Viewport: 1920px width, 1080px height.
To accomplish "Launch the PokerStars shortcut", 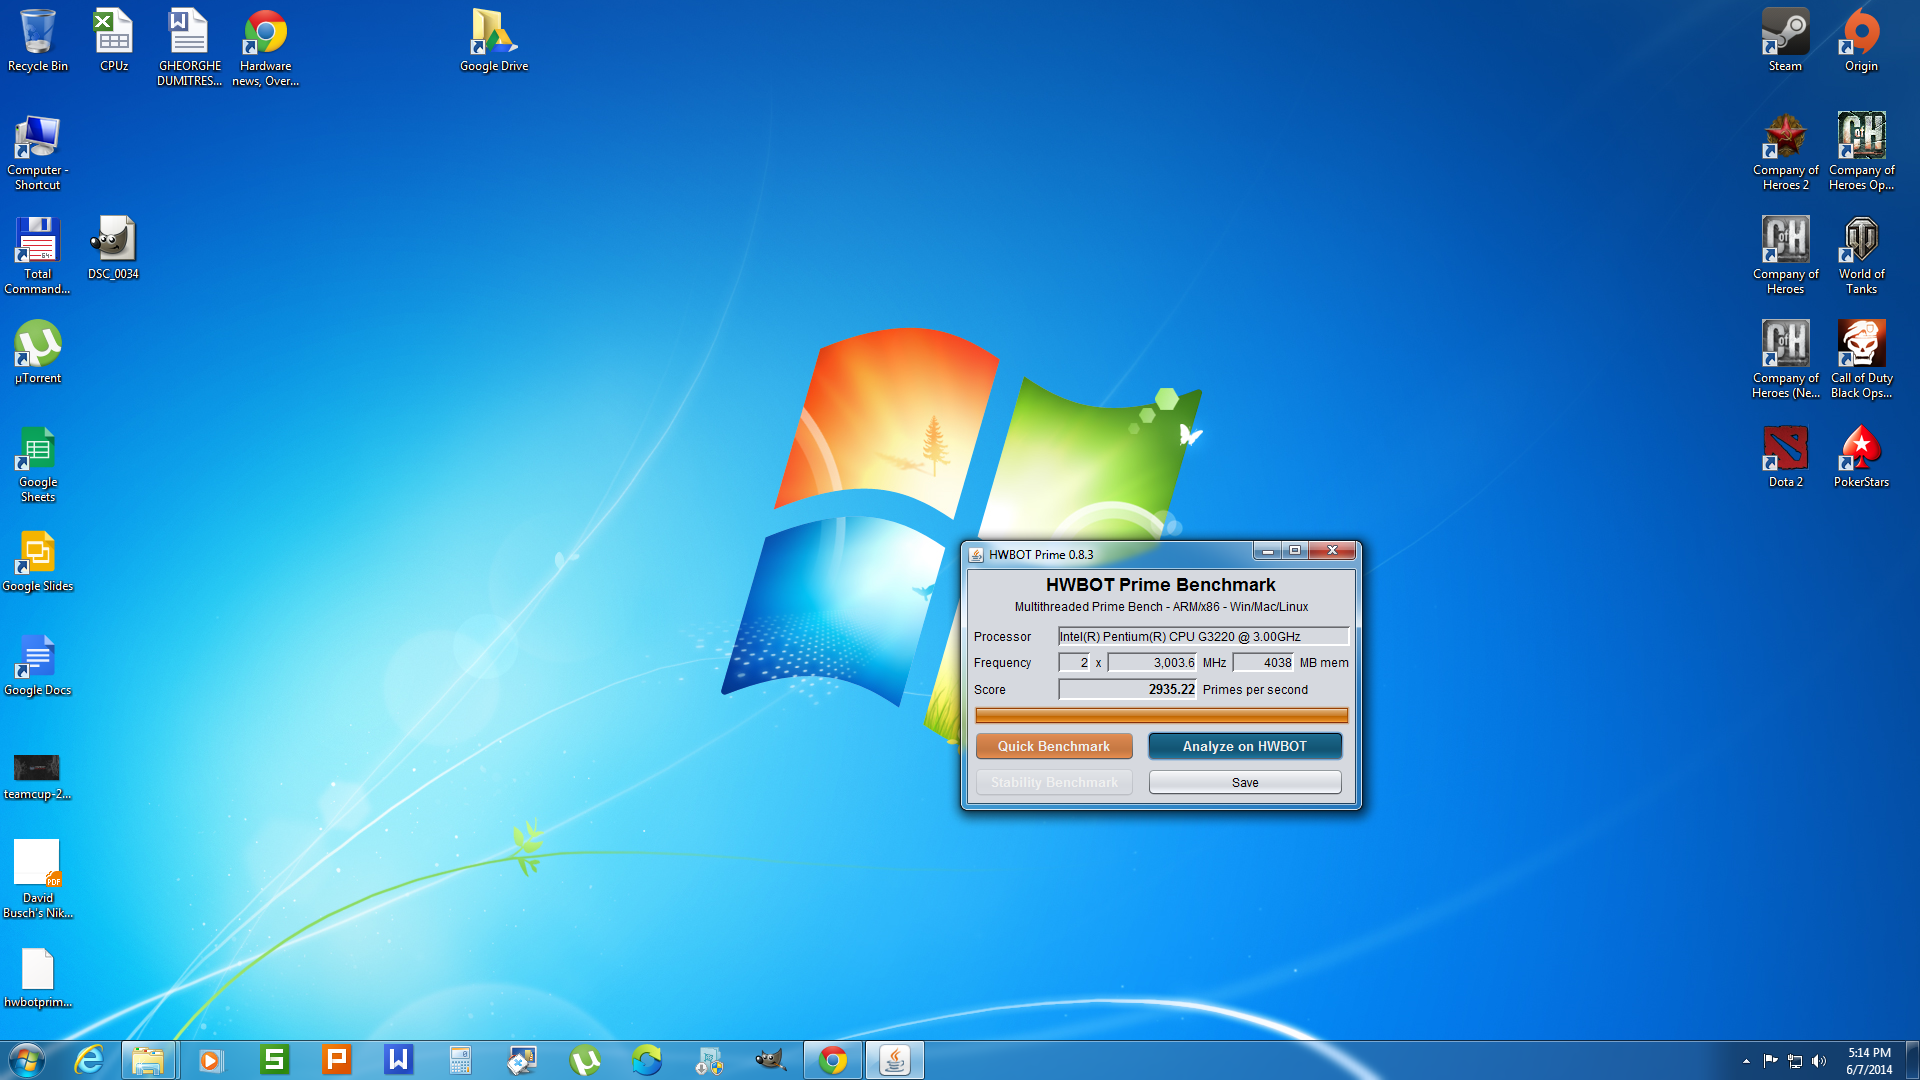I will tap(1861, 457).
